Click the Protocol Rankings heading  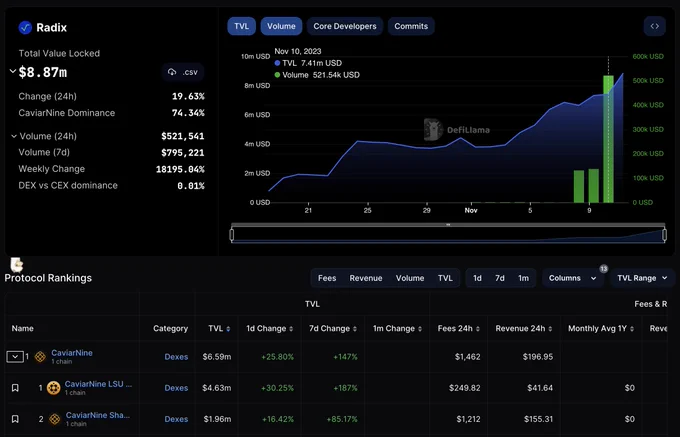[48, 278]
